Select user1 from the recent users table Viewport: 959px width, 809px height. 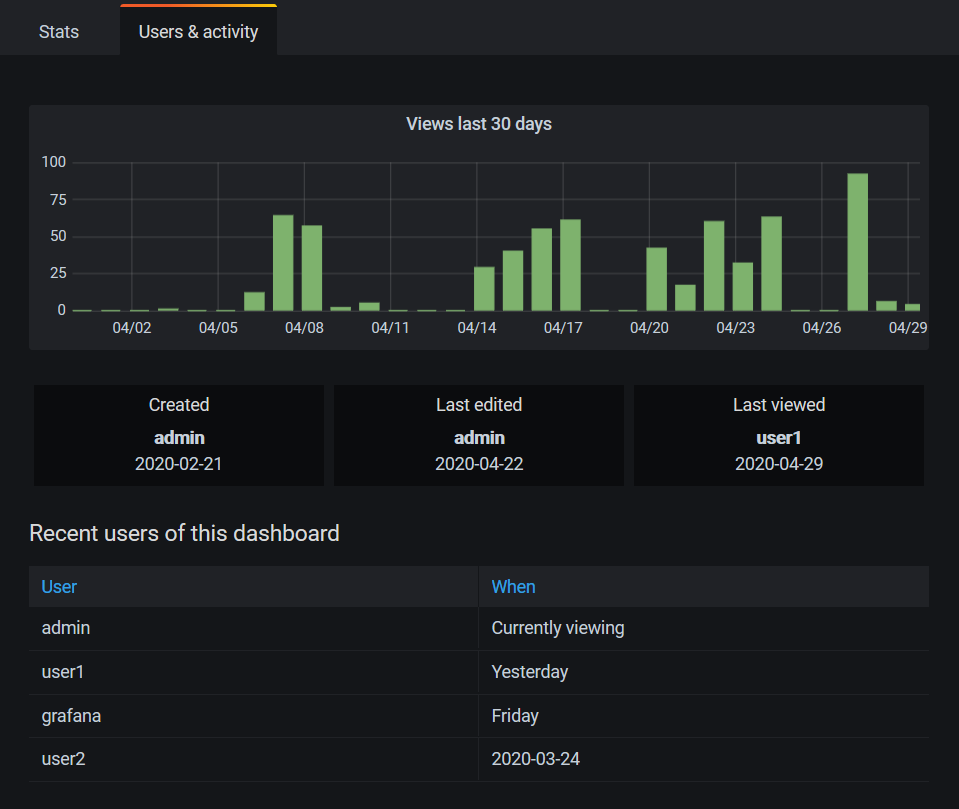pos(63,672)
